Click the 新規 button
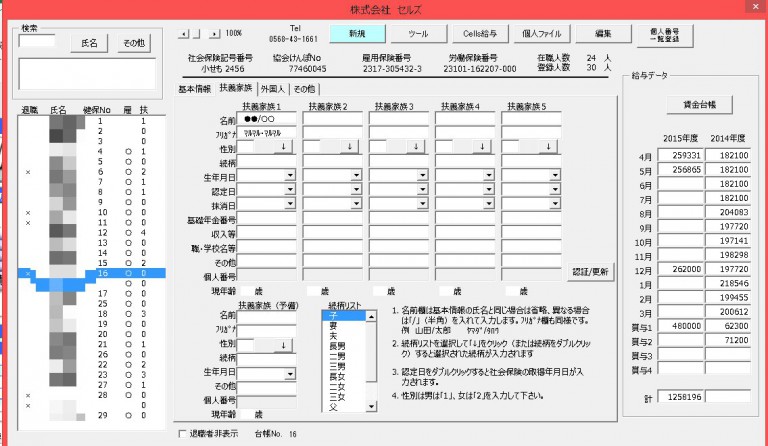768x446 pixels. (358, 33)
